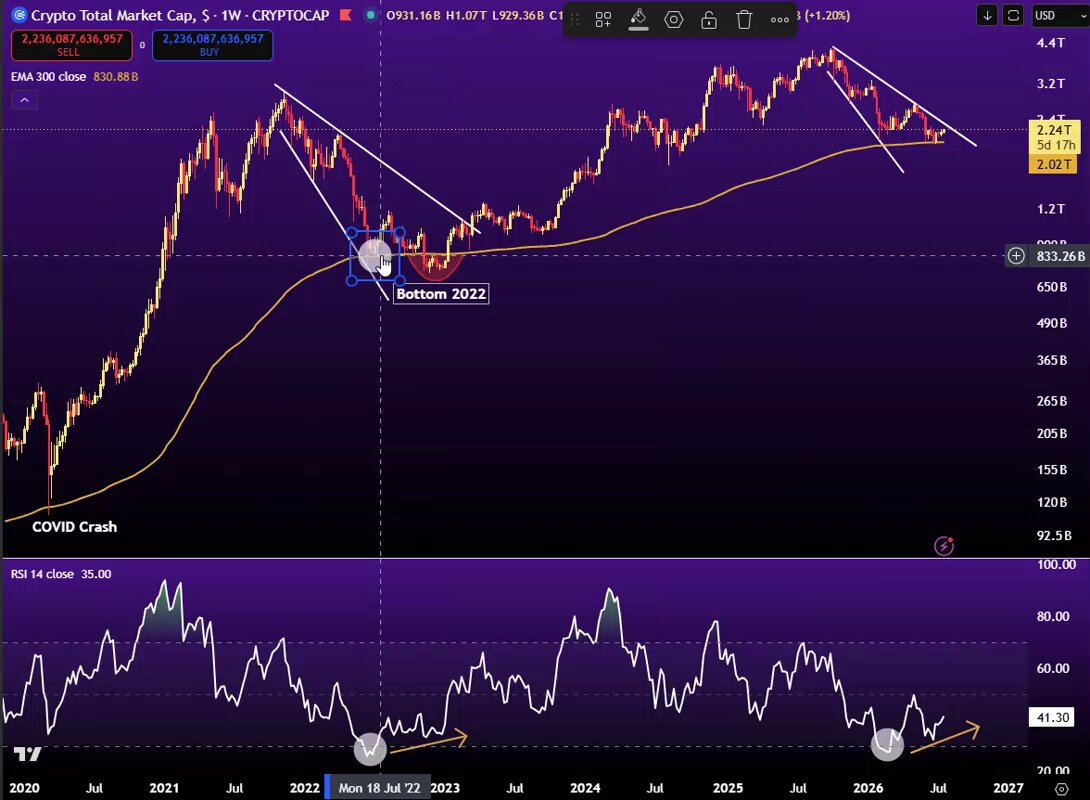Screen dimensions: 1090x800
Task: Click the square bracket icon beside USD
Action: click(x=1014, y=15)
